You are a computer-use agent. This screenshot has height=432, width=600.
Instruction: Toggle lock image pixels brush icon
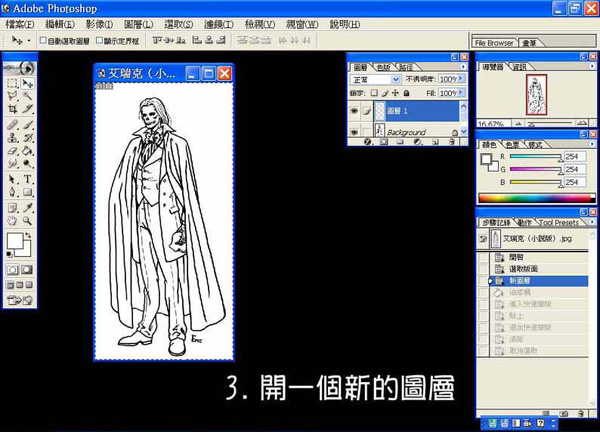click(x=385, y=93)
